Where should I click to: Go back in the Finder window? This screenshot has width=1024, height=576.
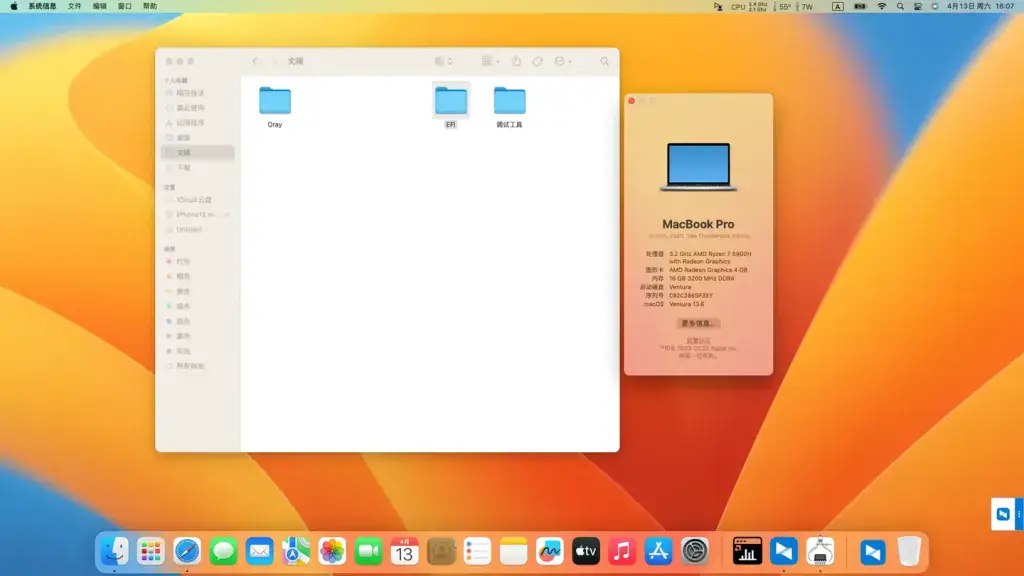(255, 61)
